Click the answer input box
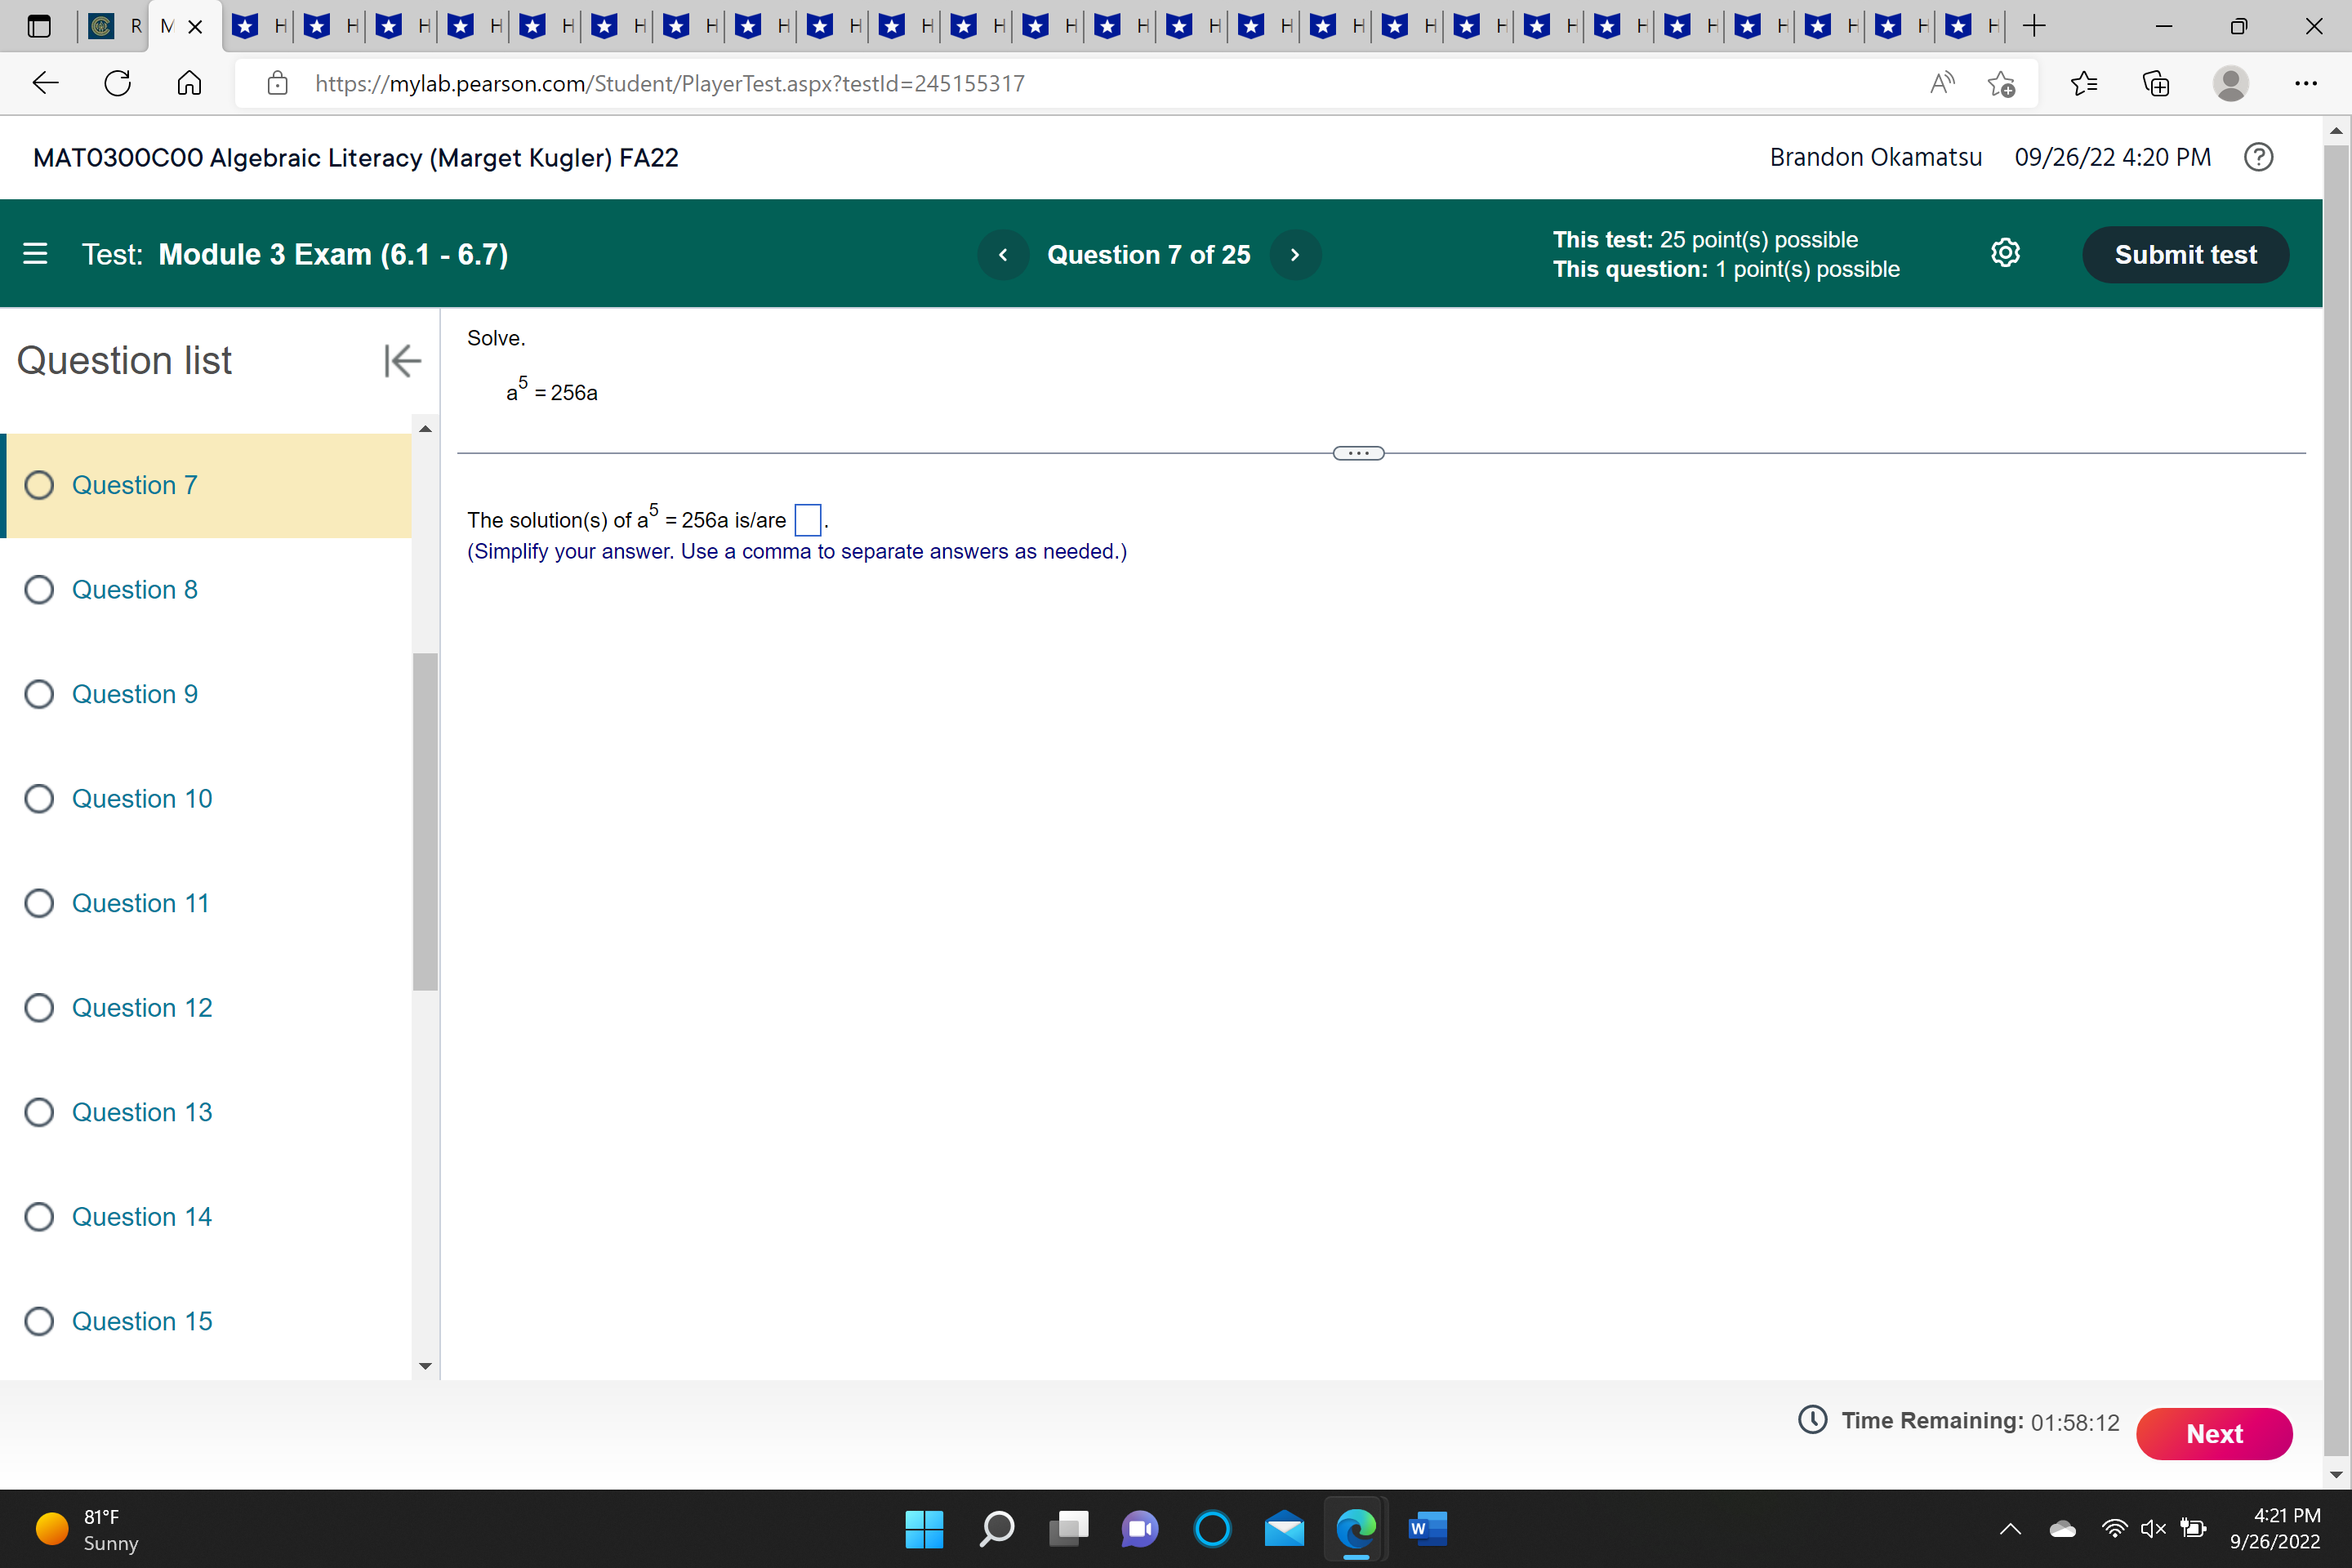2352x1568 pixels. (807, 520)
